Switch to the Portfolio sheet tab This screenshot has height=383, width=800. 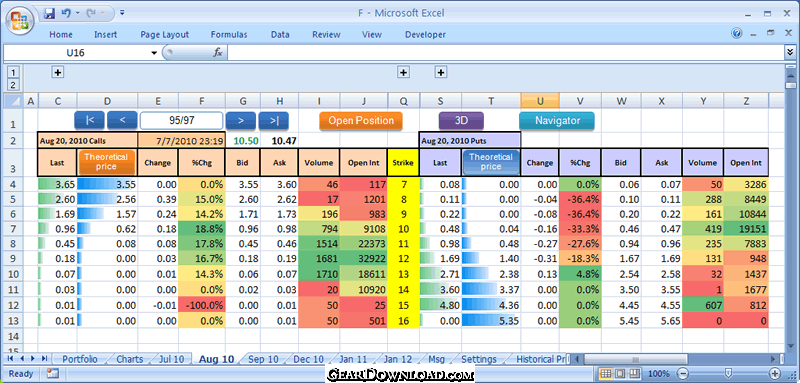click(80, 359)
